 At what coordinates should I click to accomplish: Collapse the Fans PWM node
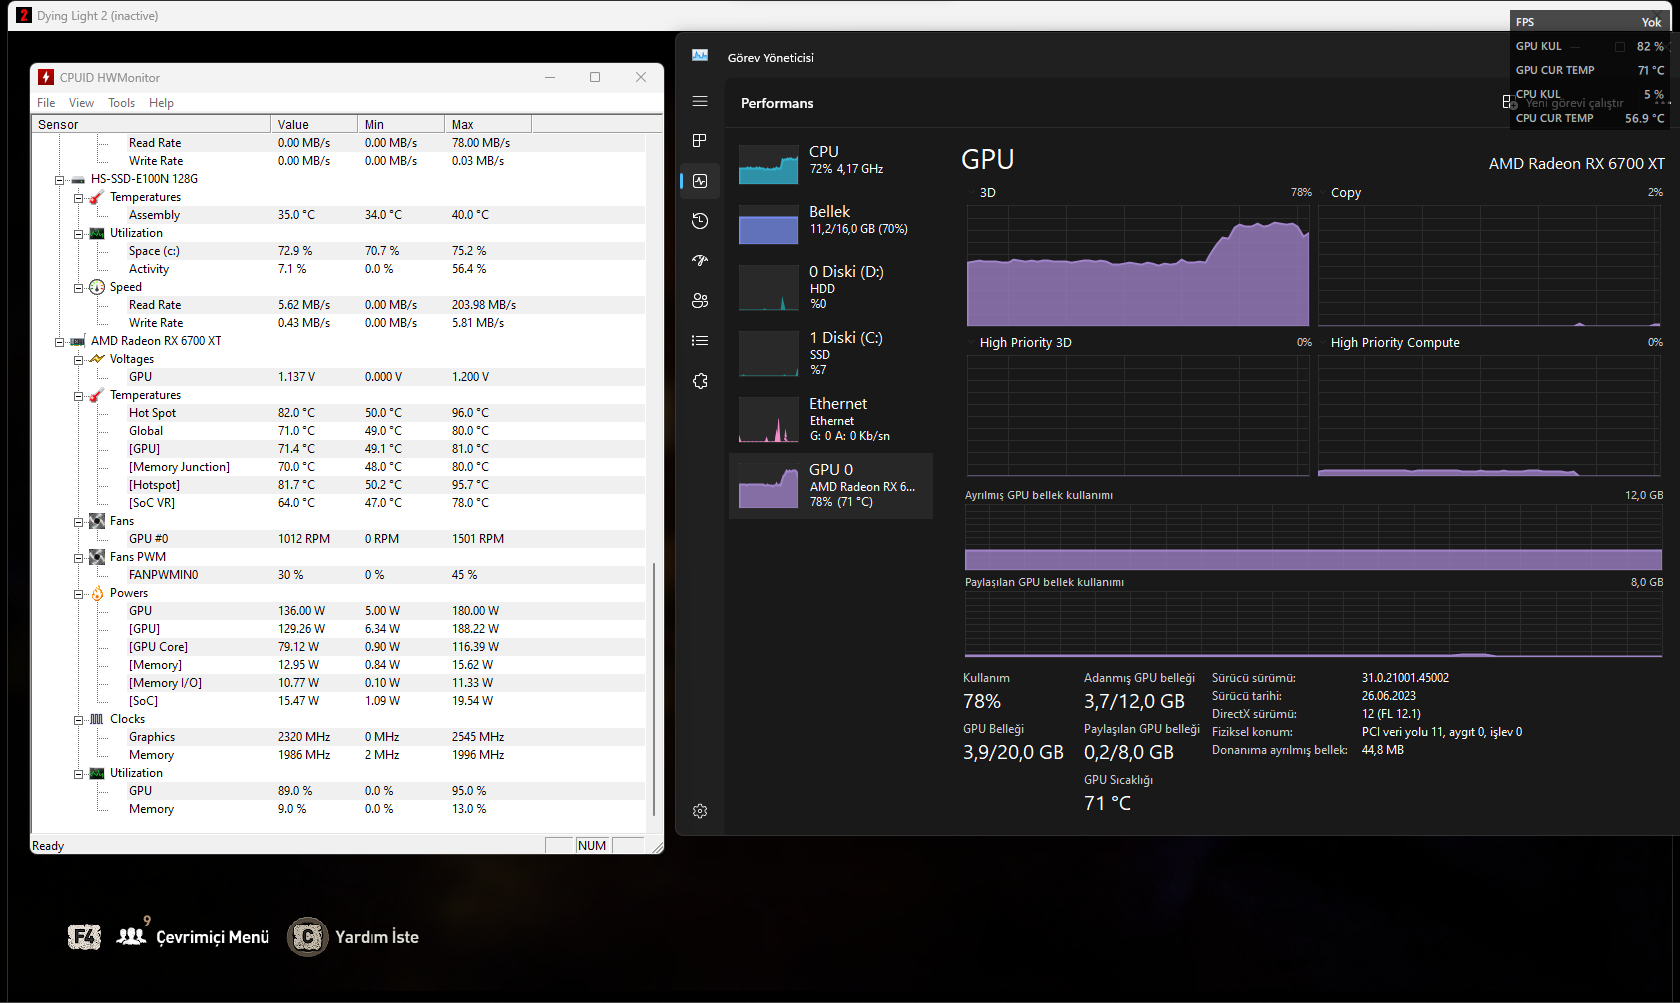click(78, 558)
